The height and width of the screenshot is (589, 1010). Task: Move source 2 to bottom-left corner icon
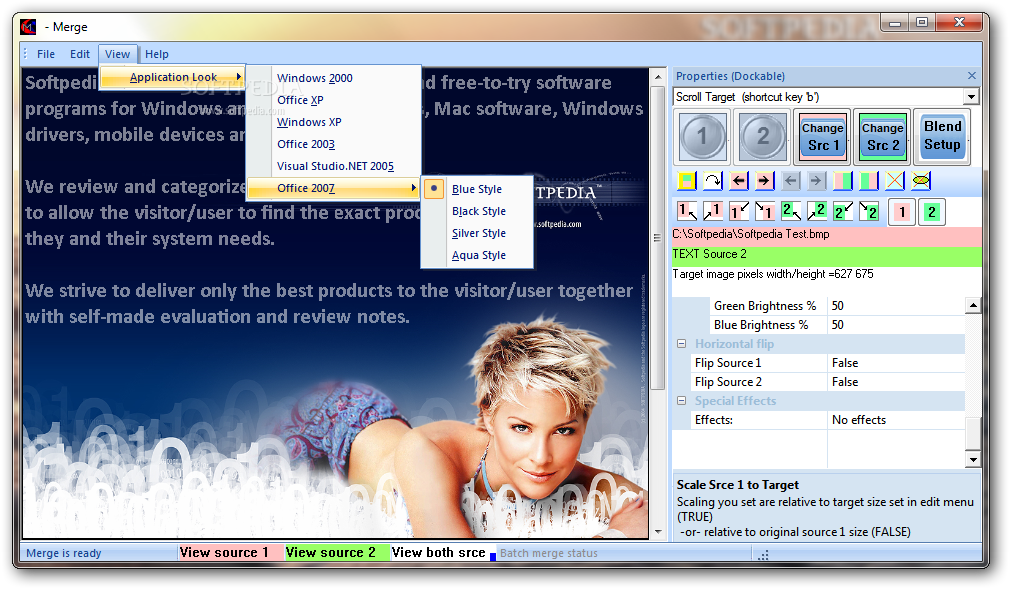[843, 211]
